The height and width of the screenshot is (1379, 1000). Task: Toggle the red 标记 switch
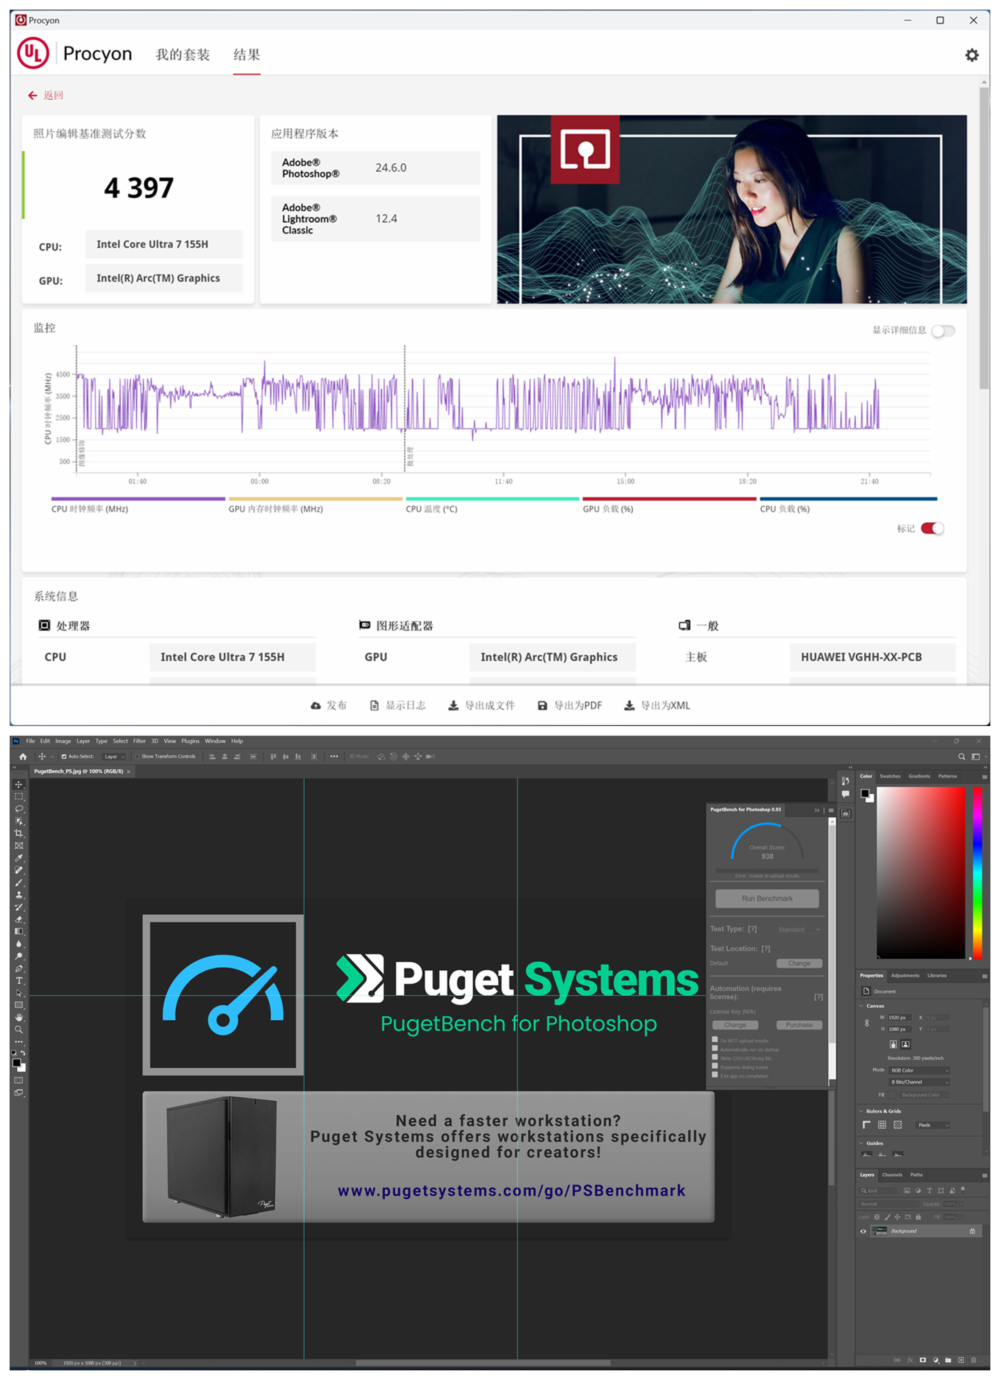932,529
